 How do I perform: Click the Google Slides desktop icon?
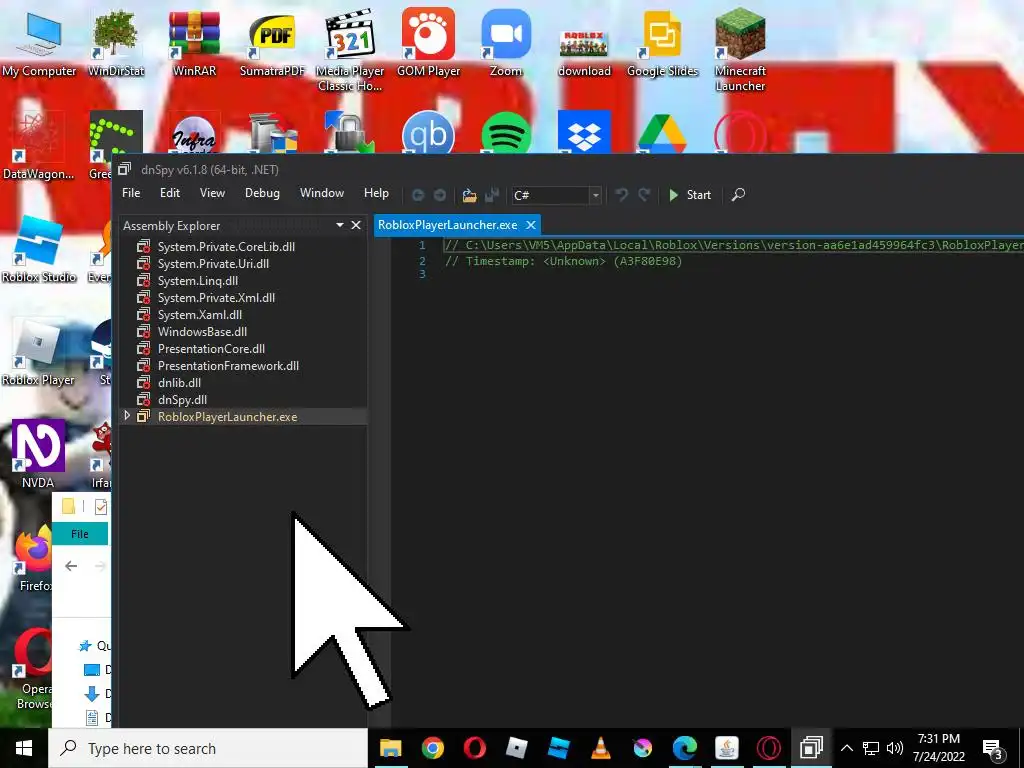click(x=662, y=44)
